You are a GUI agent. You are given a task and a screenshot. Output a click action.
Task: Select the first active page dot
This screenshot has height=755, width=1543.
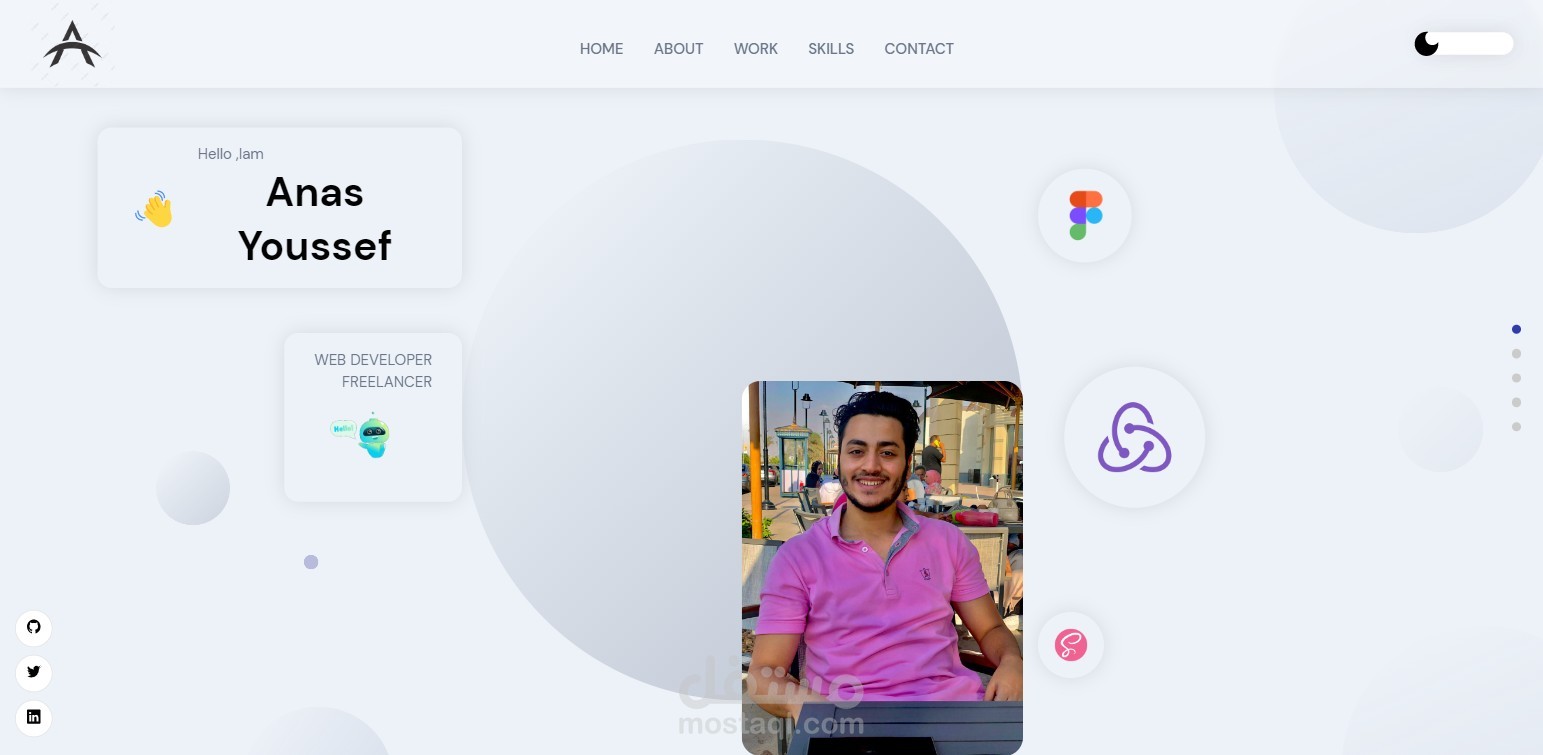[x=1516, y=329]
